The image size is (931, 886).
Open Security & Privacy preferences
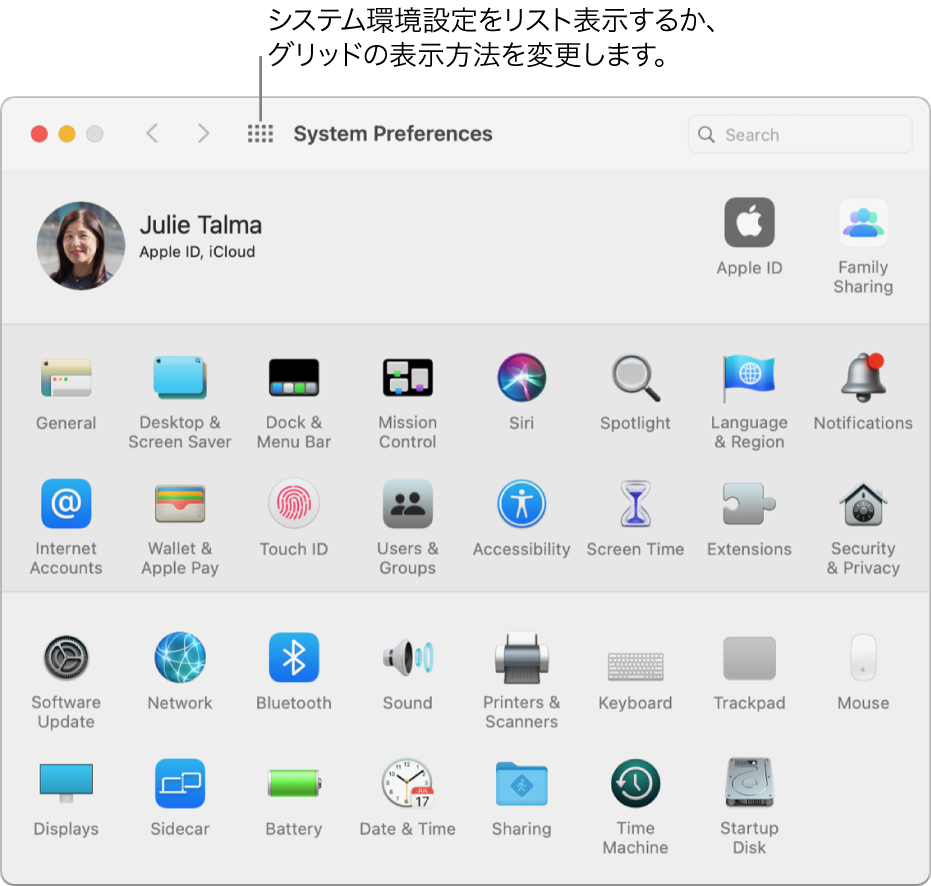pos(863,504)
